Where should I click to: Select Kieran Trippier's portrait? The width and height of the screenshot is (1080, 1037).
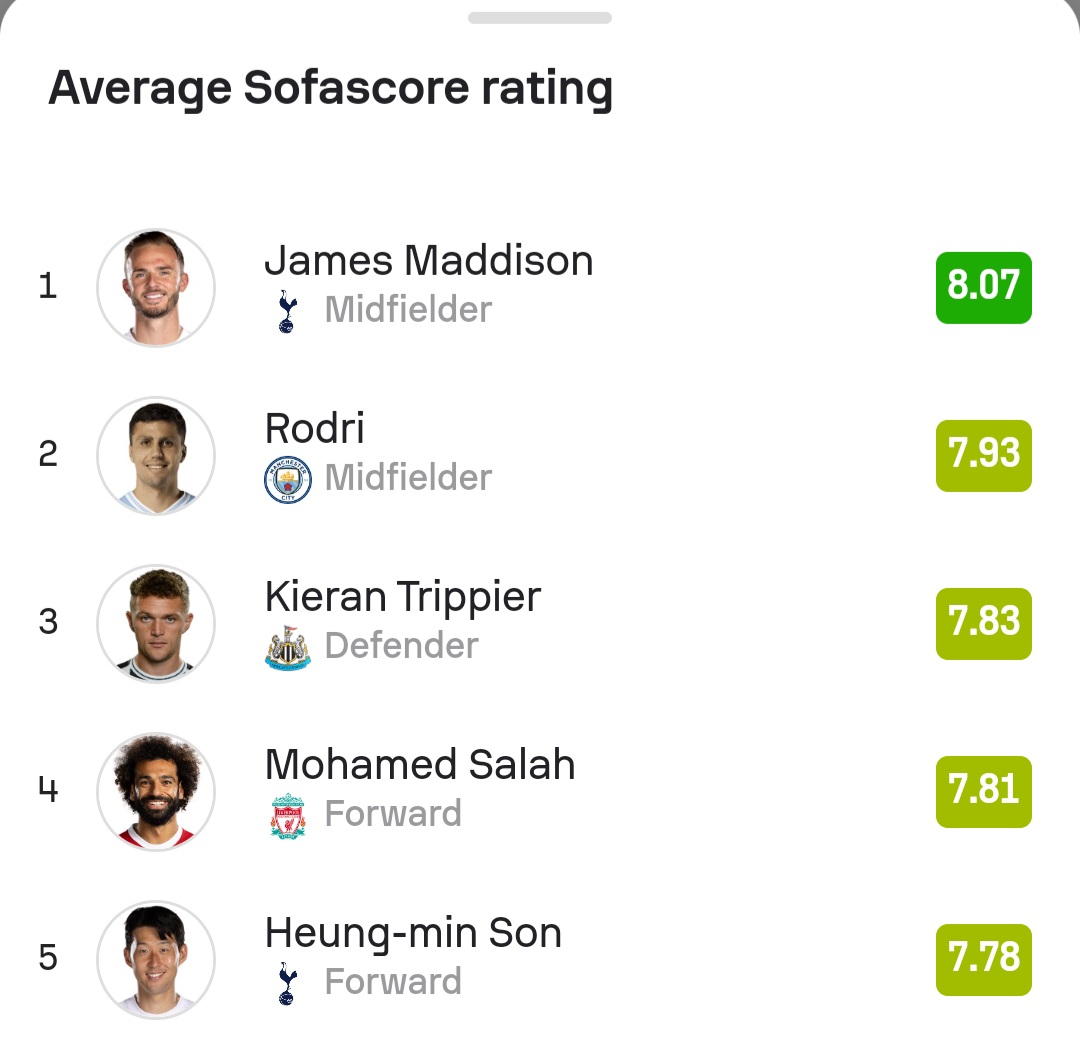[156, 623]
